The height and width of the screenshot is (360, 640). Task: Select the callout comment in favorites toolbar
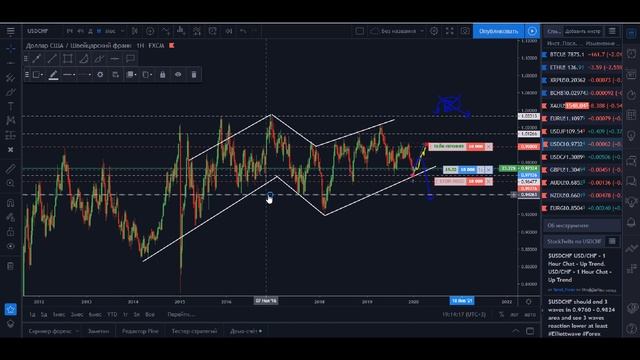point(130,59)
